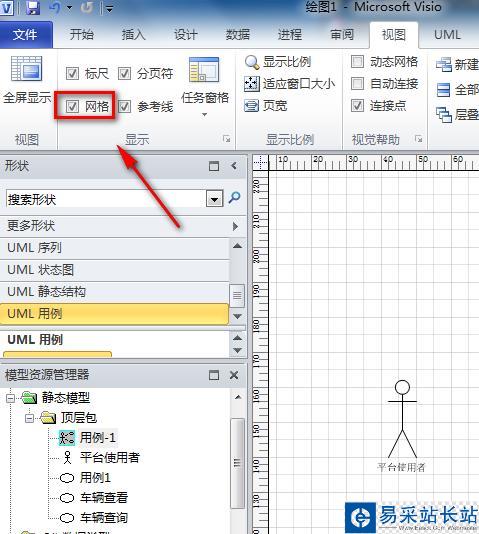Open the 视觉帮助 group dialog launcher

point(419,139)
